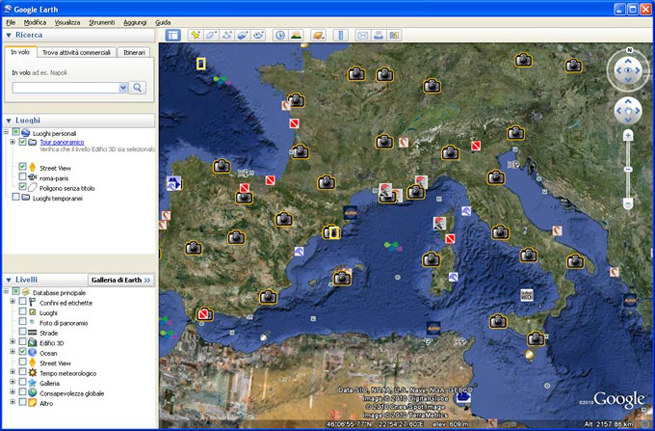The image size is (655, 431).
Task: Open Galleria di Earth
Action: pos(121,280)
